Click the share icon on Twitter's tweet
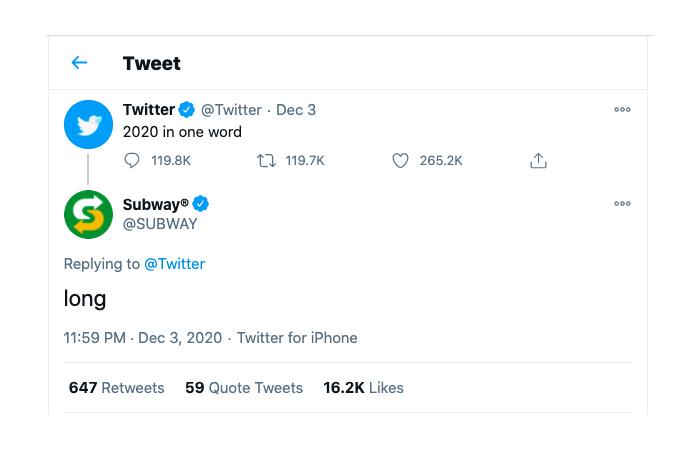 [538, 160]
